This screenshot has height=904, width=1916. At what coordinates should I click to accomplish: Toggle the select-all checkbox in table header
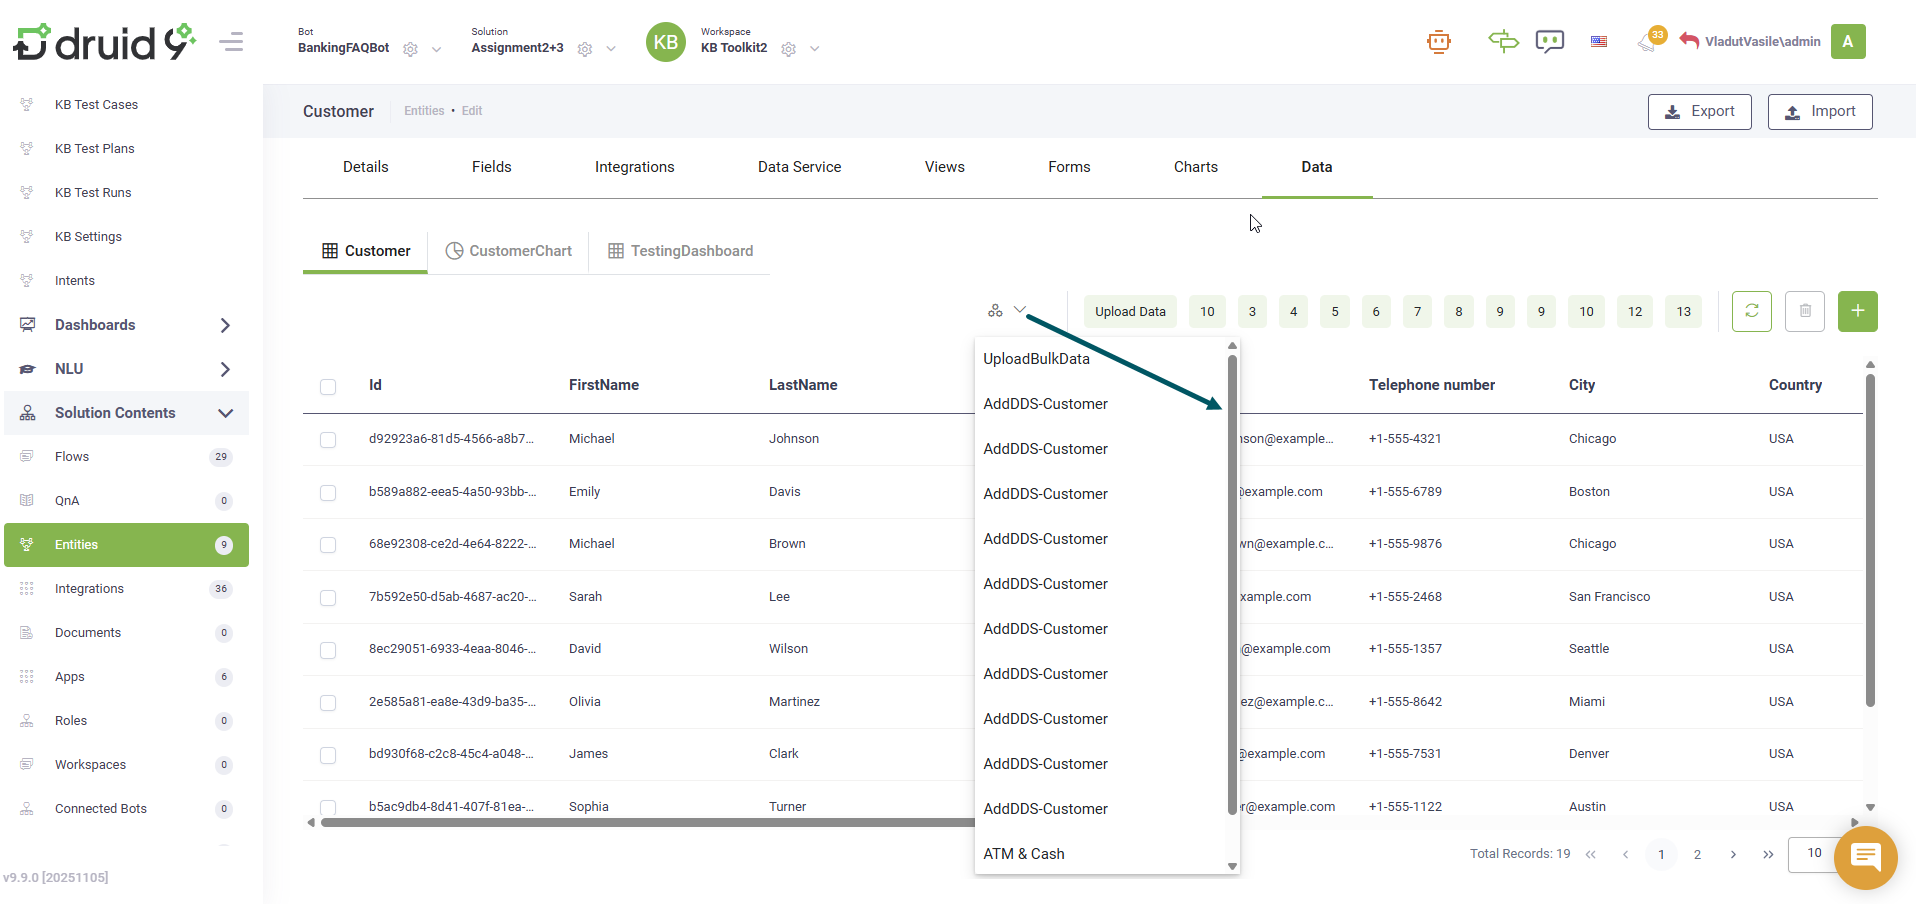[328, 387]
